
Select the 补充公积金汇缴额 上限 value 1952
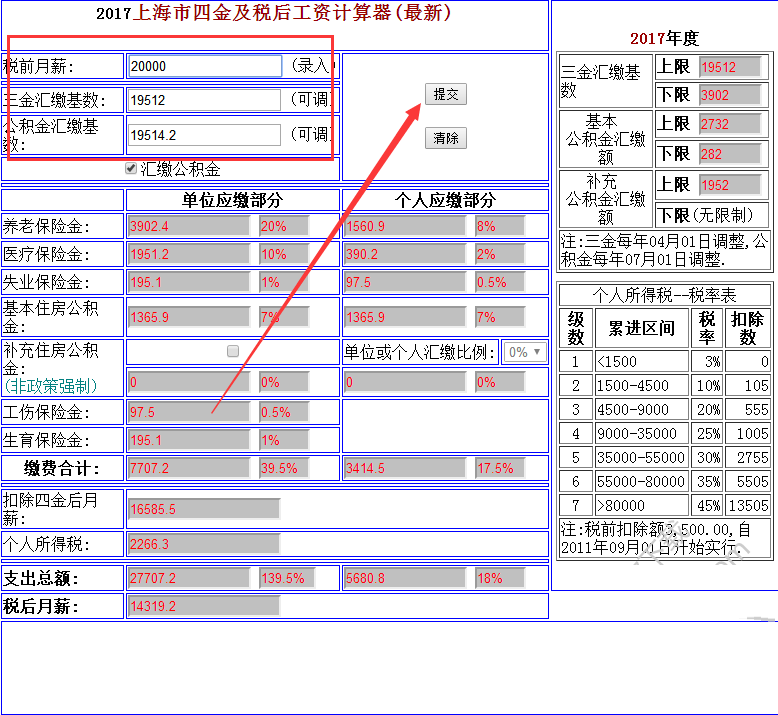coord(730,185)
